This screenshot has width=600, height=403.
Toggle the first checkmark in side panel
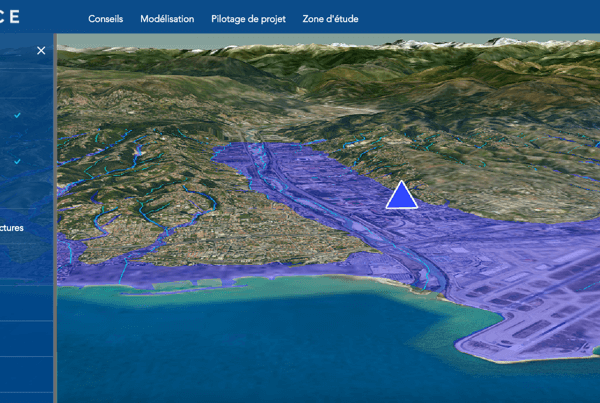coord(17,115)
